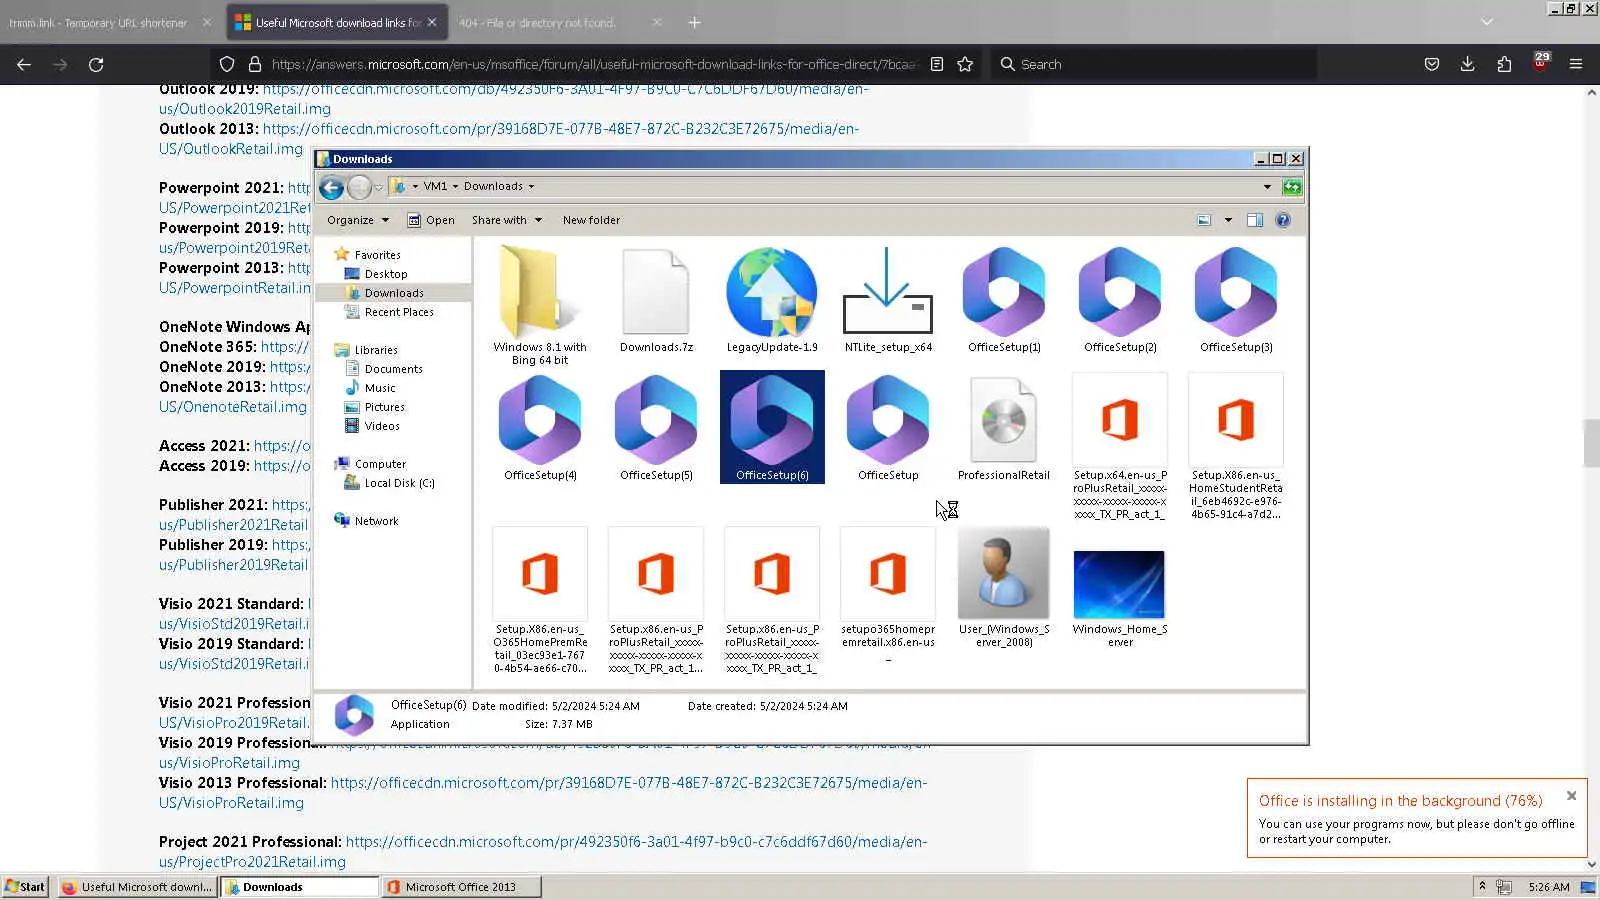Screen dimensions: 1600x900
Task: Open the Documents library
Action: (x=393, y=369)
